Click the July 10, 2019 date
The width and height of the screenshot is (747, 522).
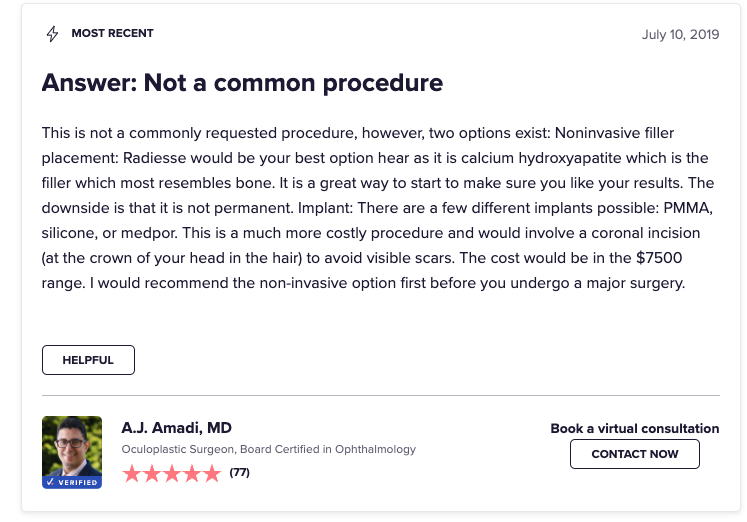coord(680,35)
